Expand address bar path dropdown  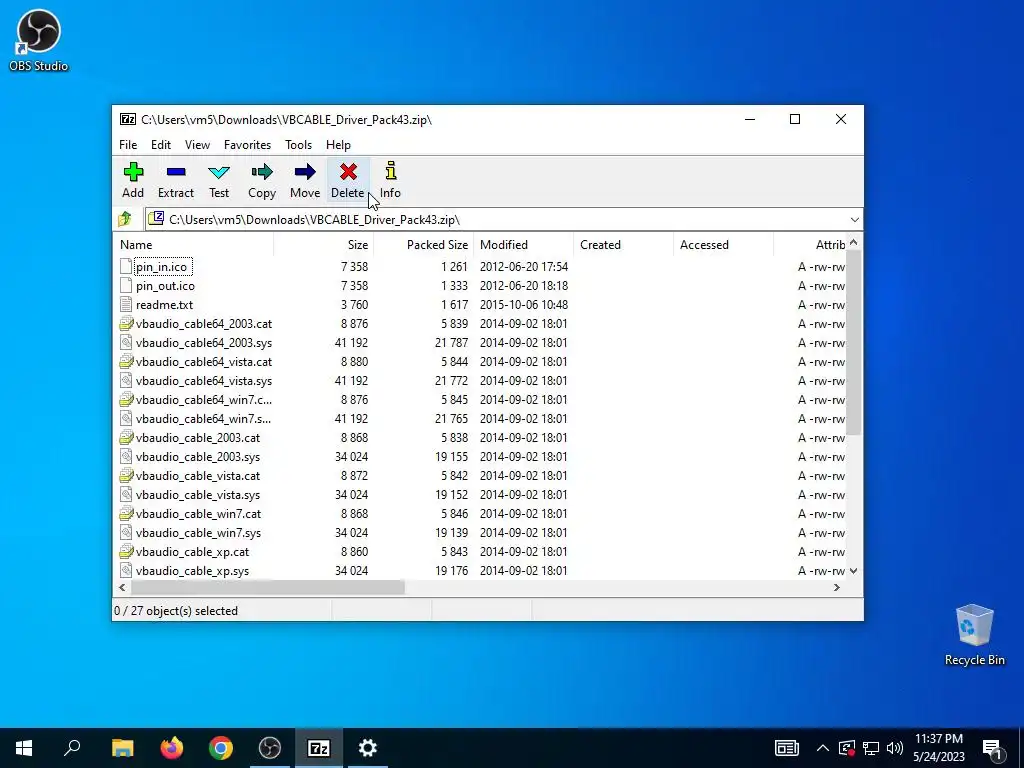(x=854, y=219)
